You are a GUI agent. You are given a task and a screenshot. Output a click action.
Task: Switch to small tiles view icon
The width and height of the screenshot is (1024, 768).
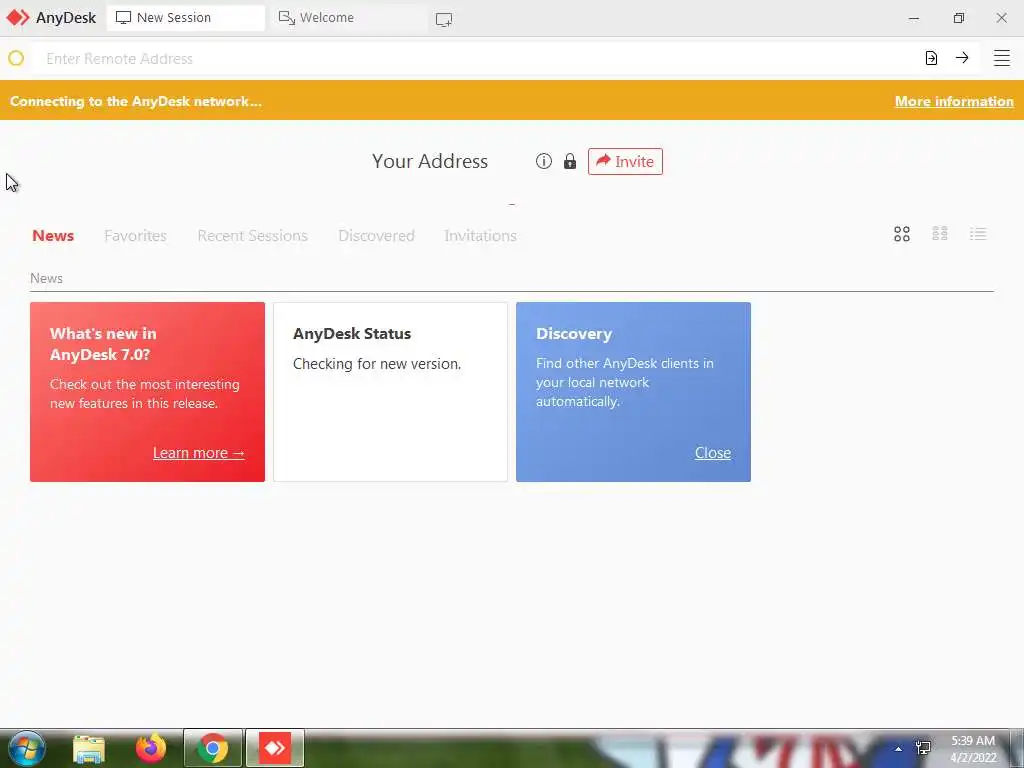coord(940,234)
